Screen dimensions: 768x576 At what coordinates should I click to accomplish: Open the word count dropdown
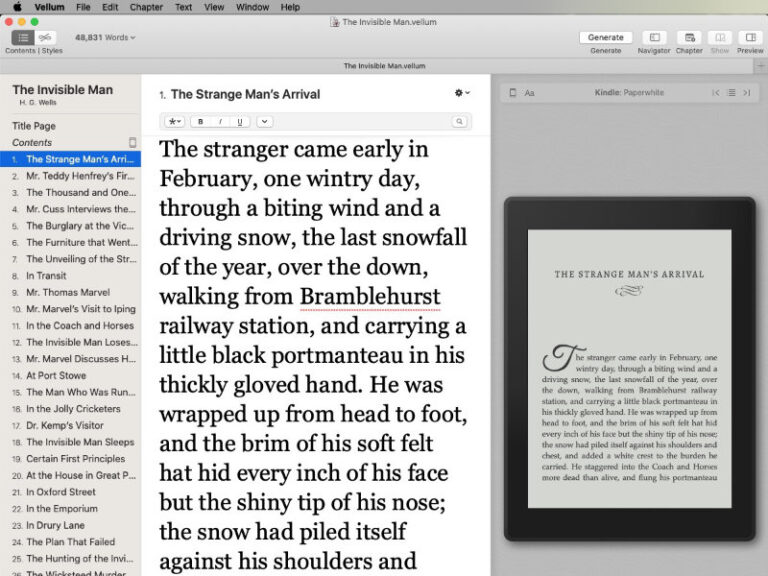tap(105, 37)
